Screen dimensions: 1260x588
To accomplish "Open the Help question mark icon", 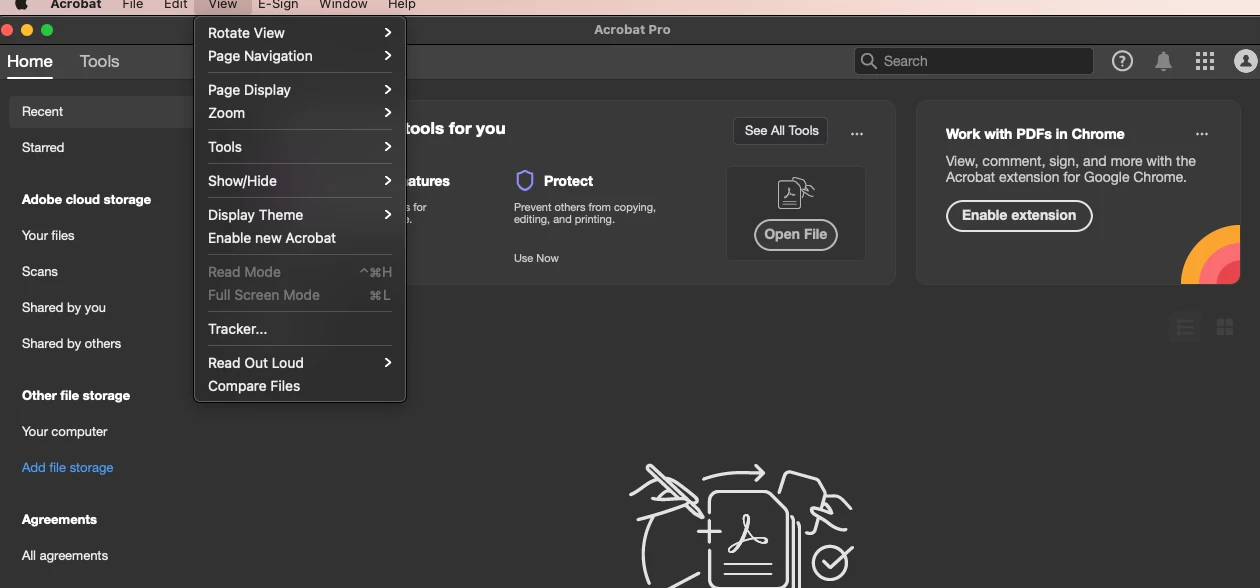I will (x=1122, y=61).
